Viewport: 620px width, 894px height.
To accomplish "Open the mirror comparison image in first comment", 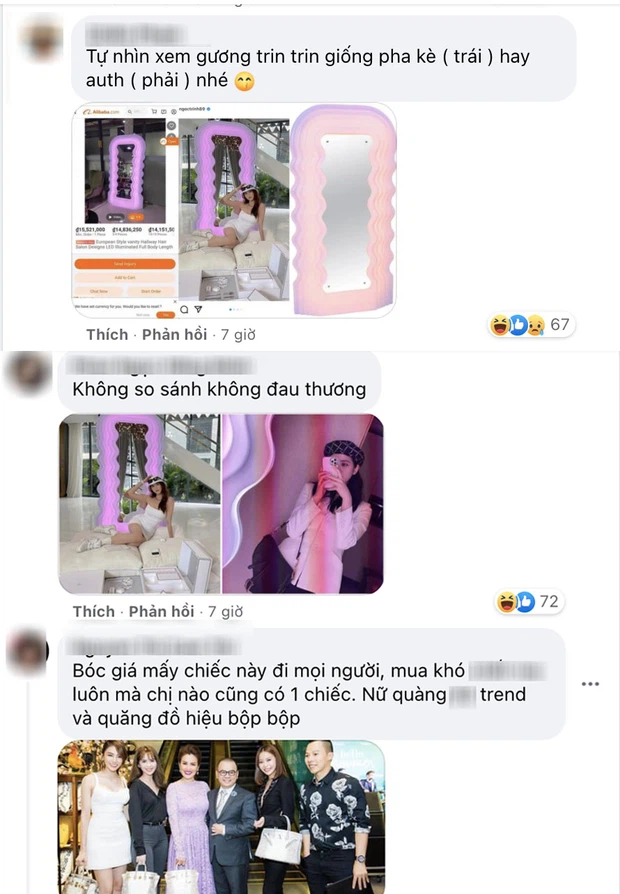I will [x=234, y=210].
